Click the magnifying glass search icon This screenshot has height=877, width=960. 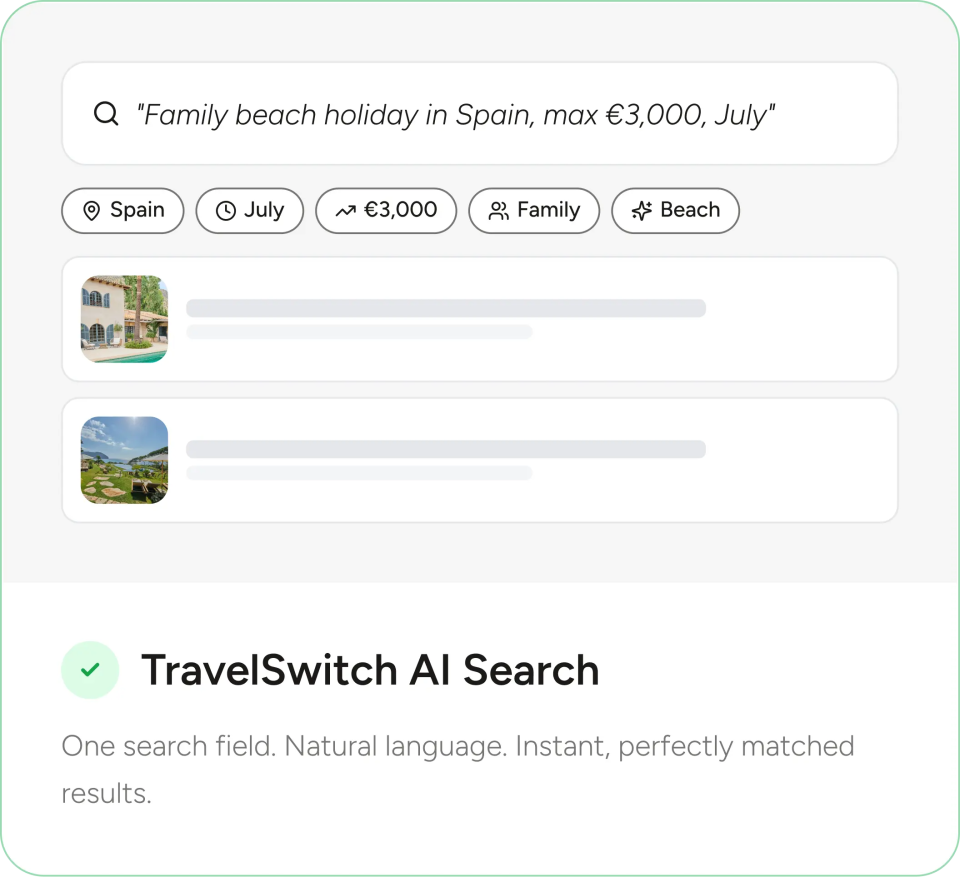point(106,114)
